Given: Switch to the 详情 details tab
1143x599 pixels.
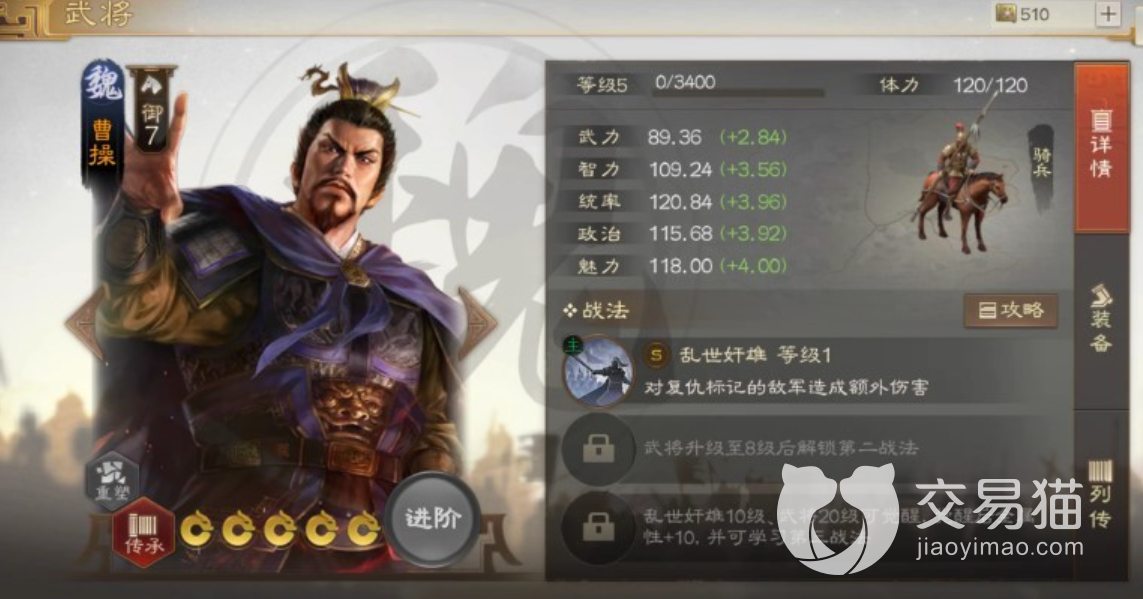Looking at the screenshot, I should point(1101,147).
